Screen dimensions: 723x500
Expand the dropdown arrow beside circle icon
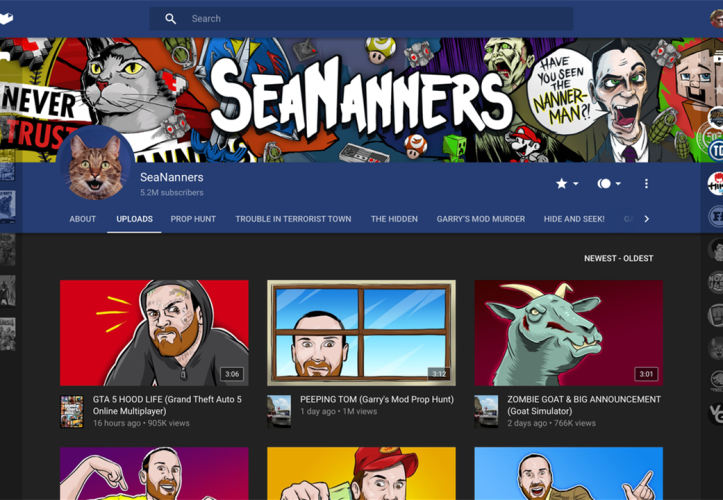pos(618,184)
